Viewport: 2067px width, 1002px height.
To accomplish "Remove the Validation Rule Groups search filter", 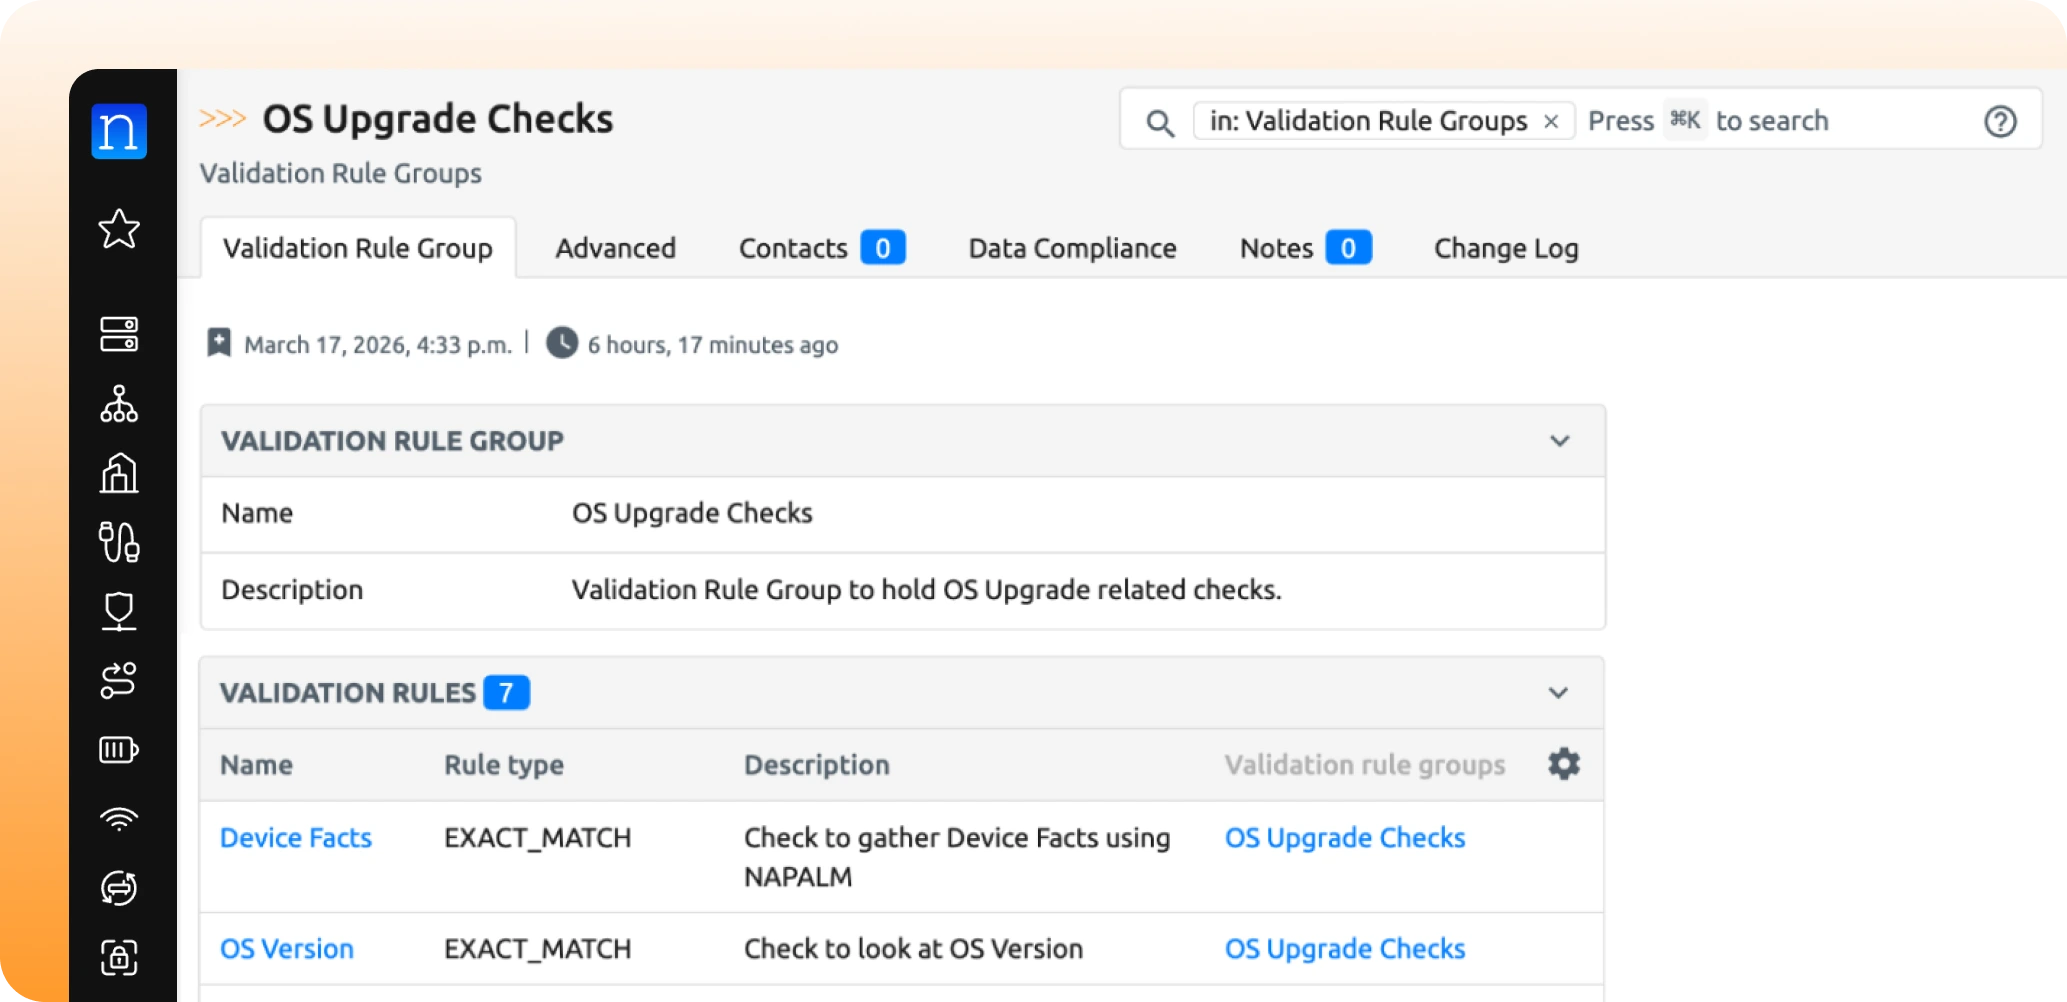I will tap(1551, 121).
